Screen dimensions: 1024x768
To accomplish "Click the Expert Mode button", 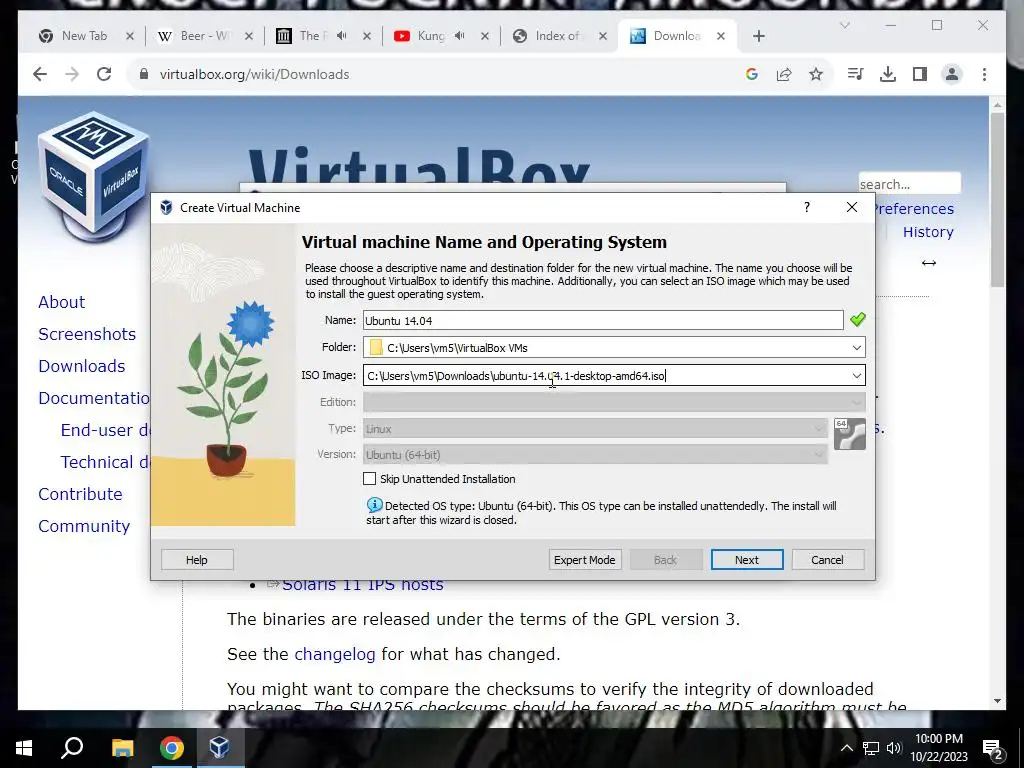I will click(584, 560).
